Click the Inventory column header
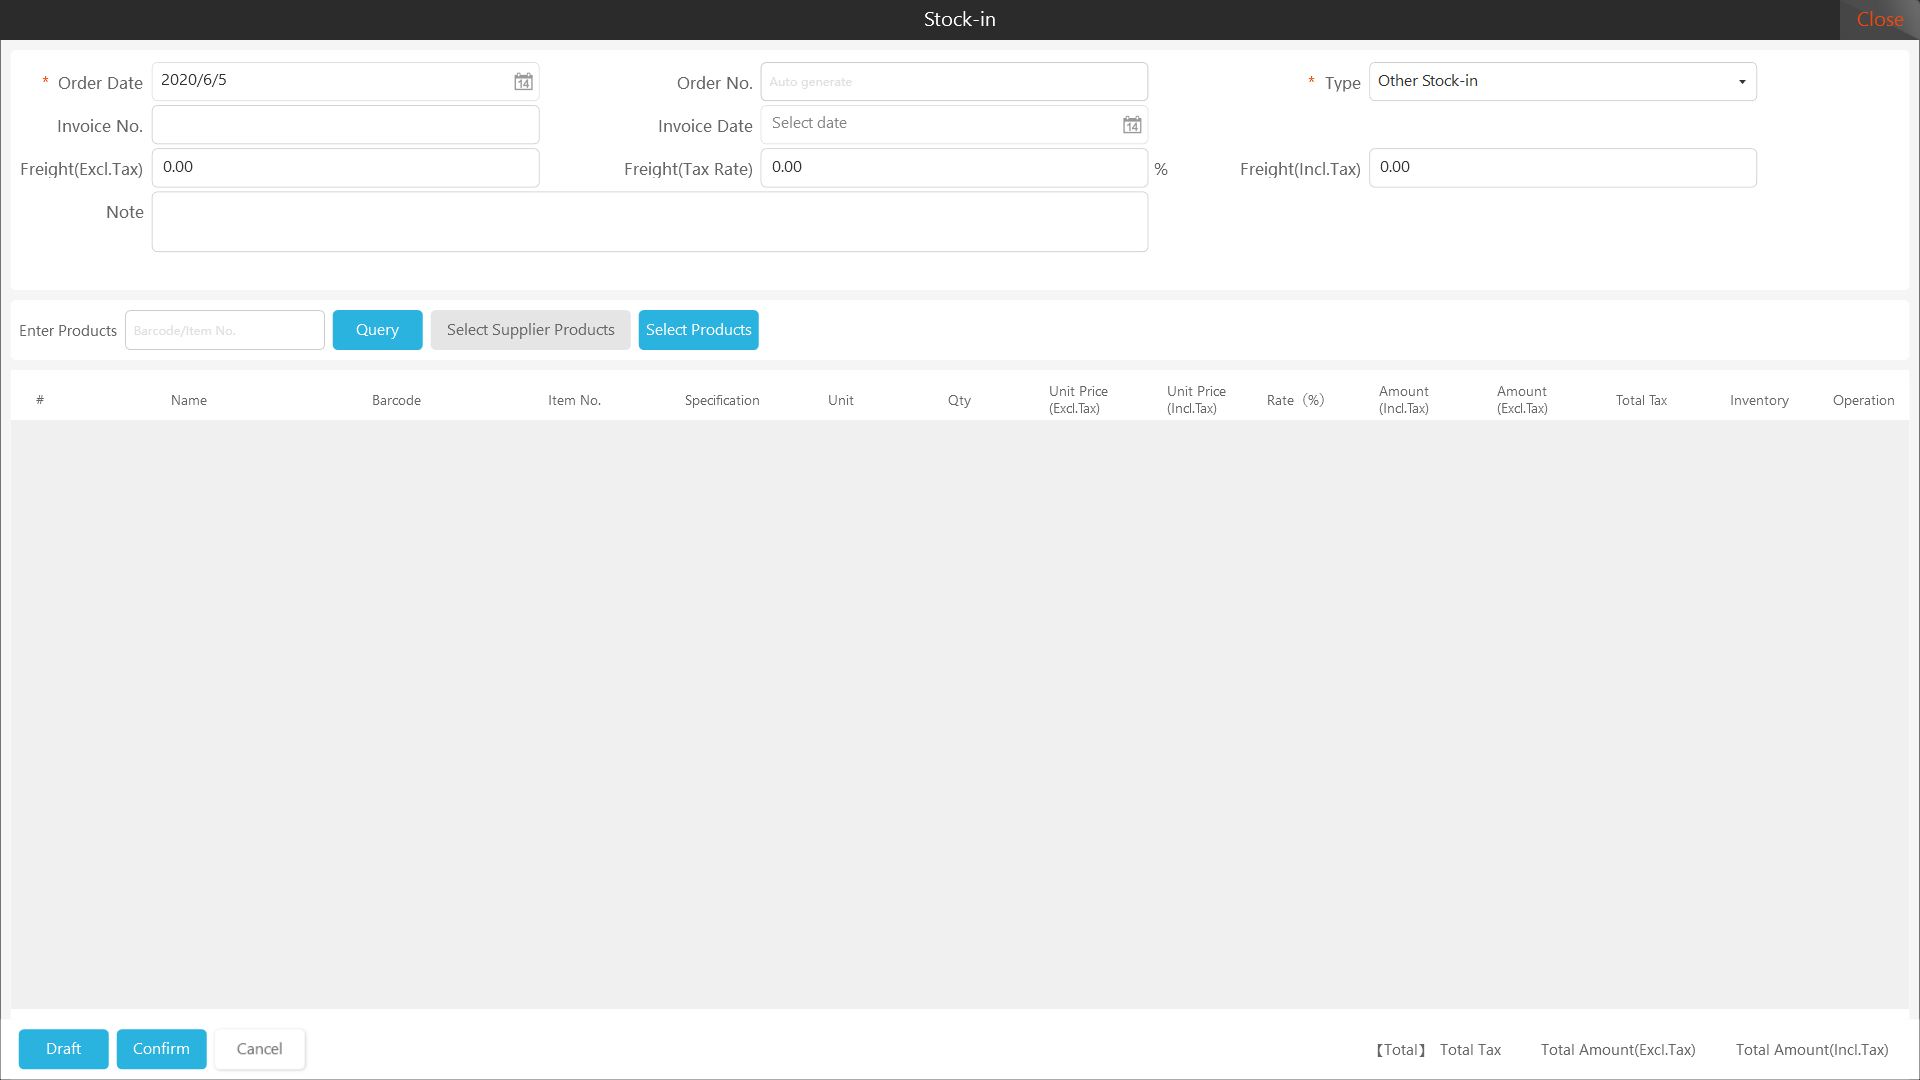1920x1080 pixels. pyautogui.click(x=1758, y=400)
